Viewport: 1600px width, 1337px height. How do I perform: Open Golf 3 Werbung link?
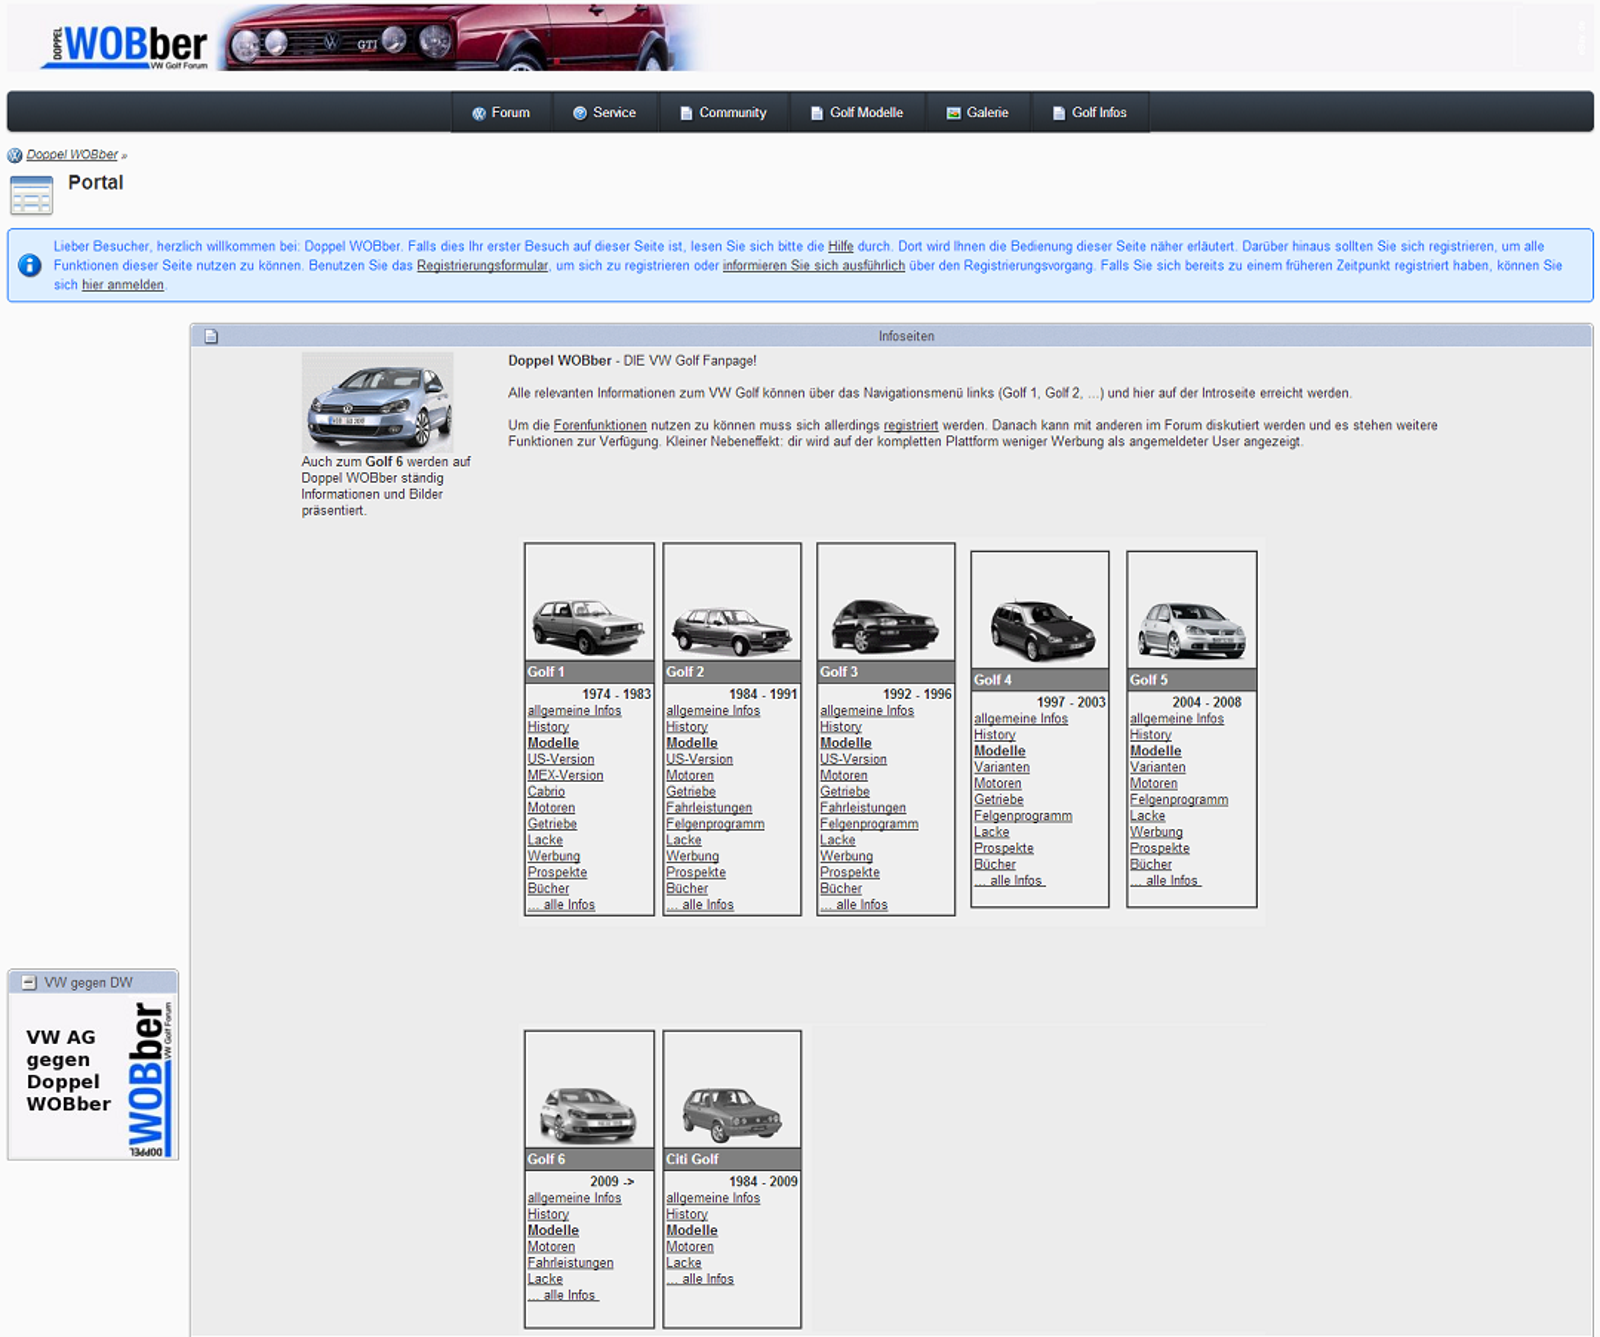coord(846,857)
